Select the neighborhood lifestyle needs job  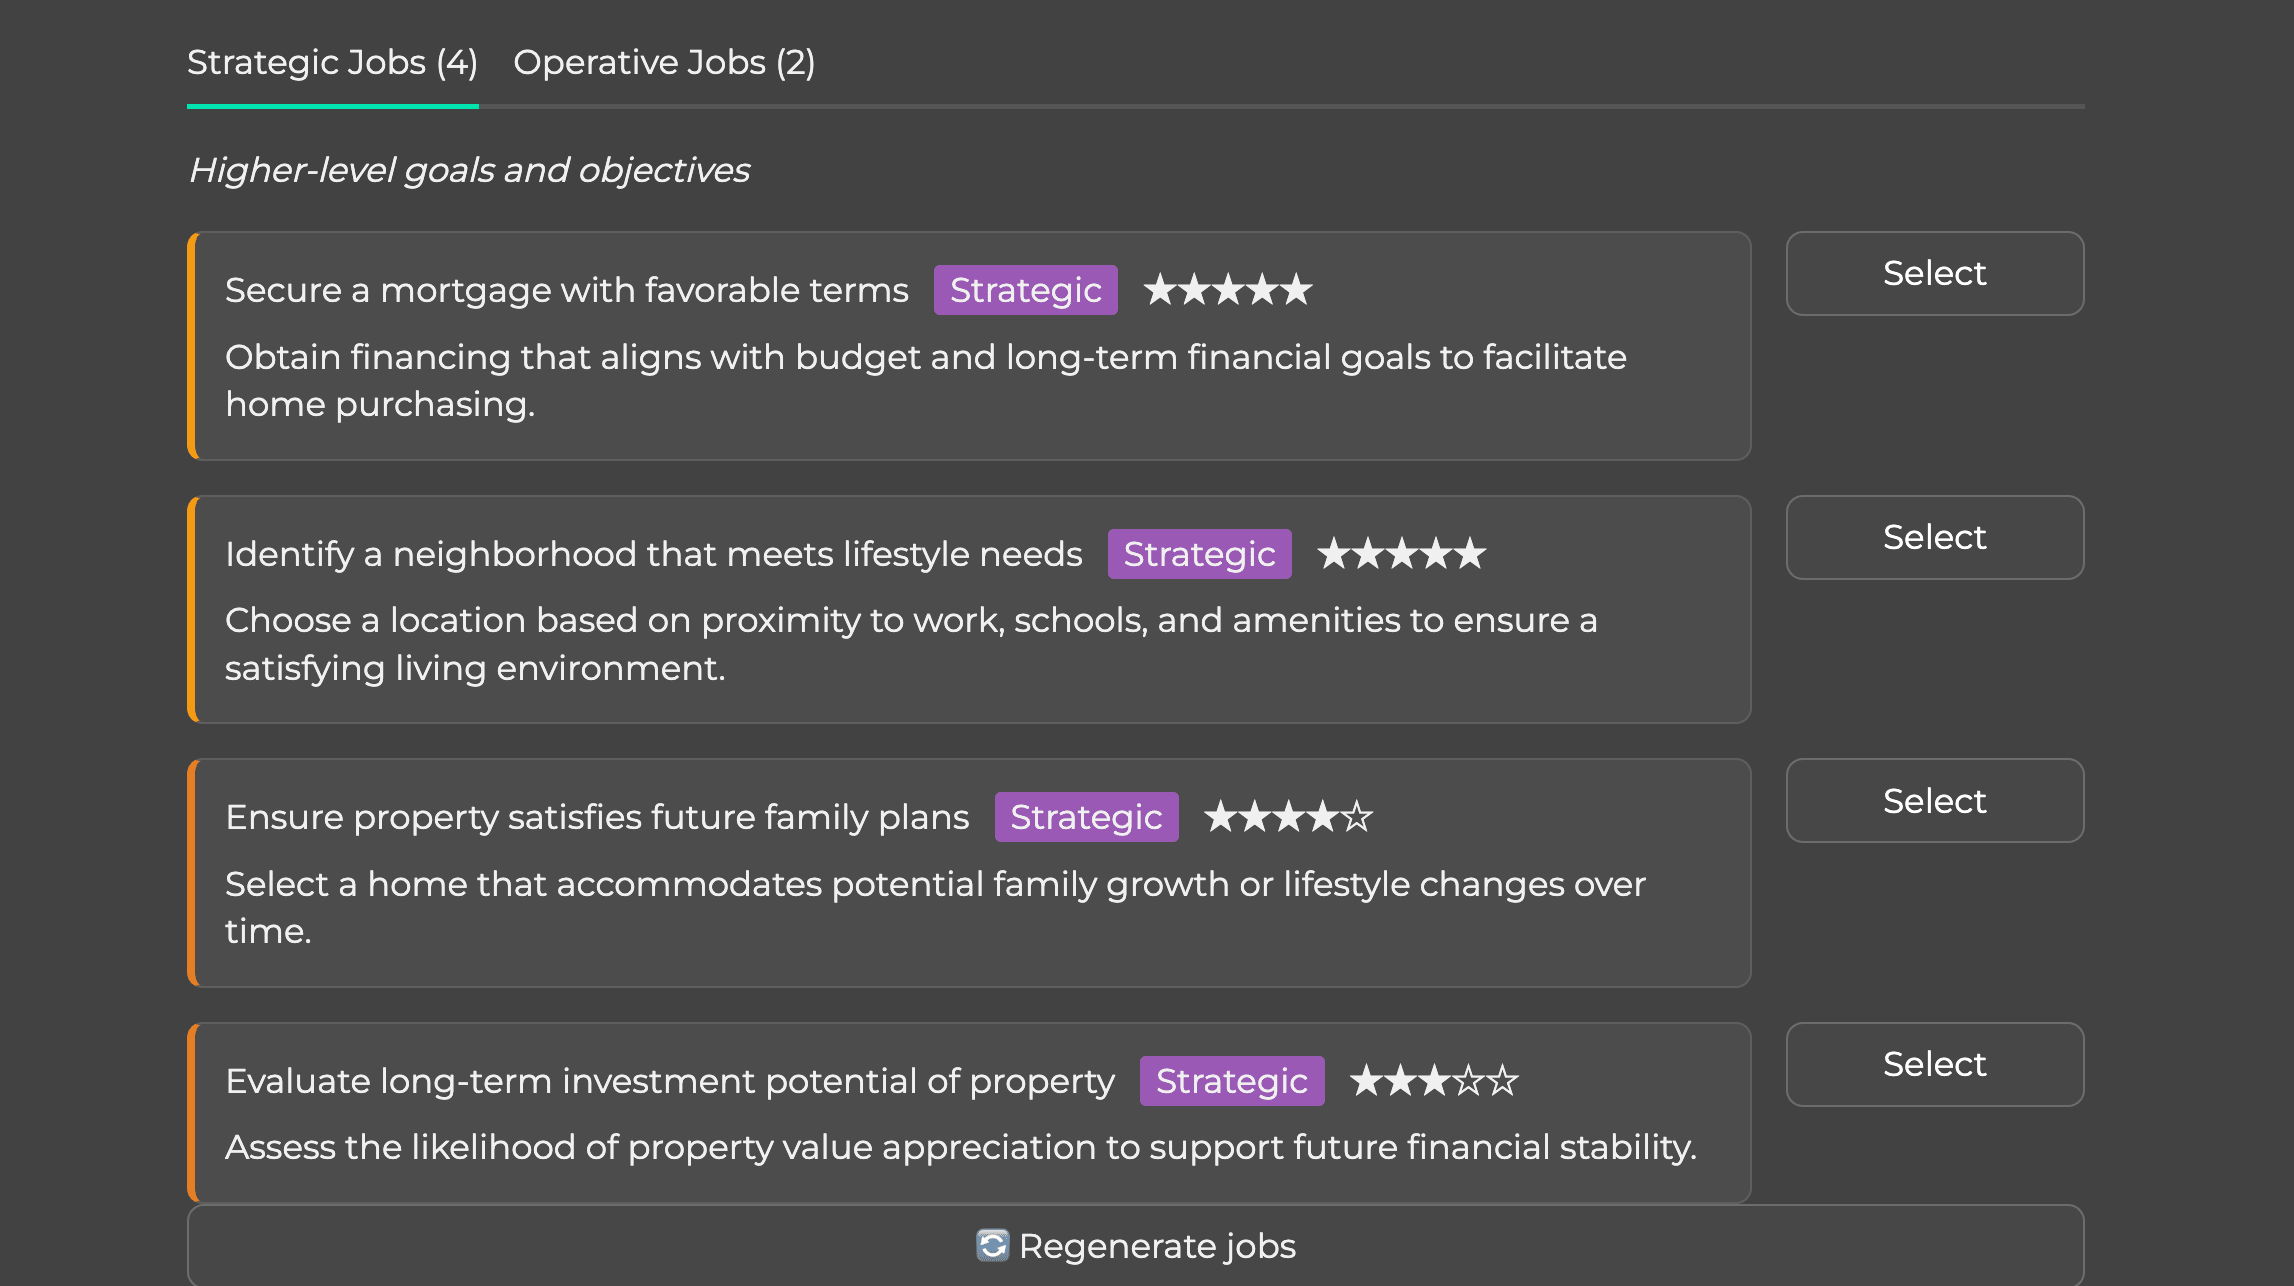[1935, 537]
